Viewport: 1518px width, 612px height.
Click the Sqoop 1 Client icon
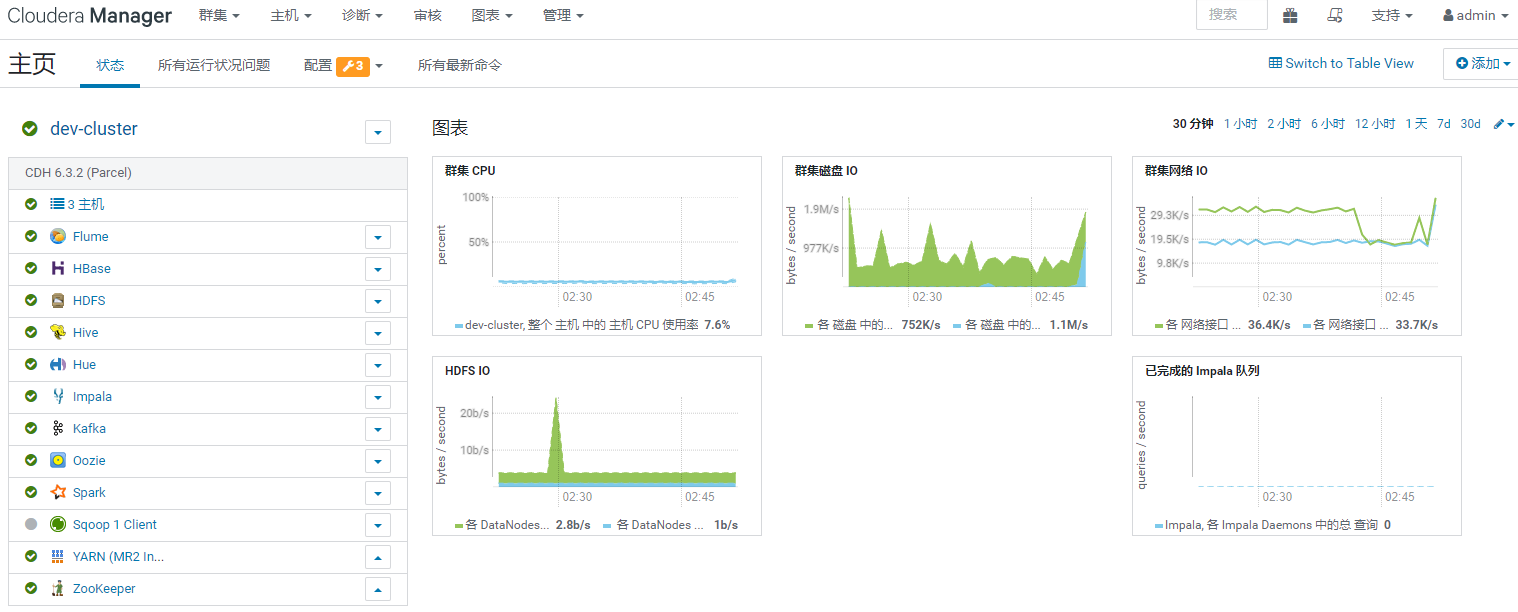click(58, 525)
